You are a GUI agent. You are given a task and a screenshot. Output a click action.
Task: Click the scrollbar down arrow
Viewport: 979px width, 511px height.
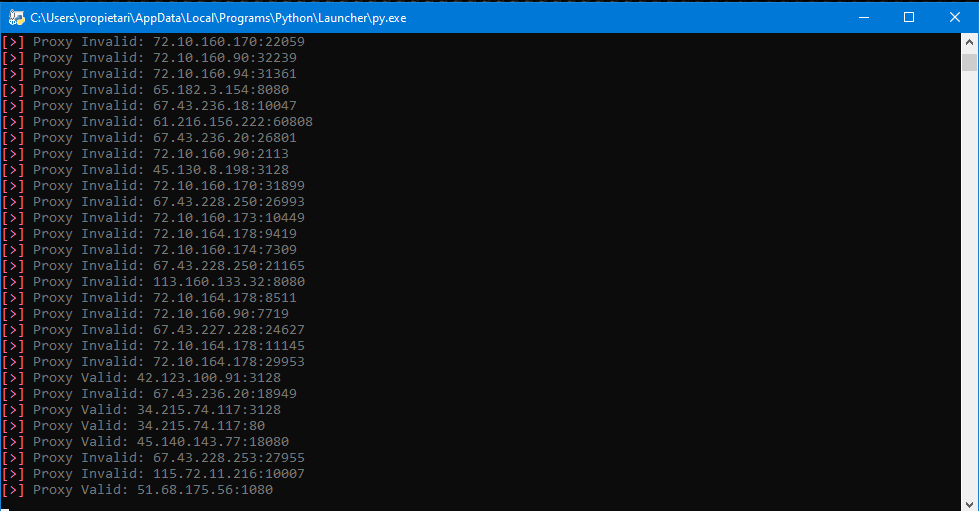click(x=969, y=504)
